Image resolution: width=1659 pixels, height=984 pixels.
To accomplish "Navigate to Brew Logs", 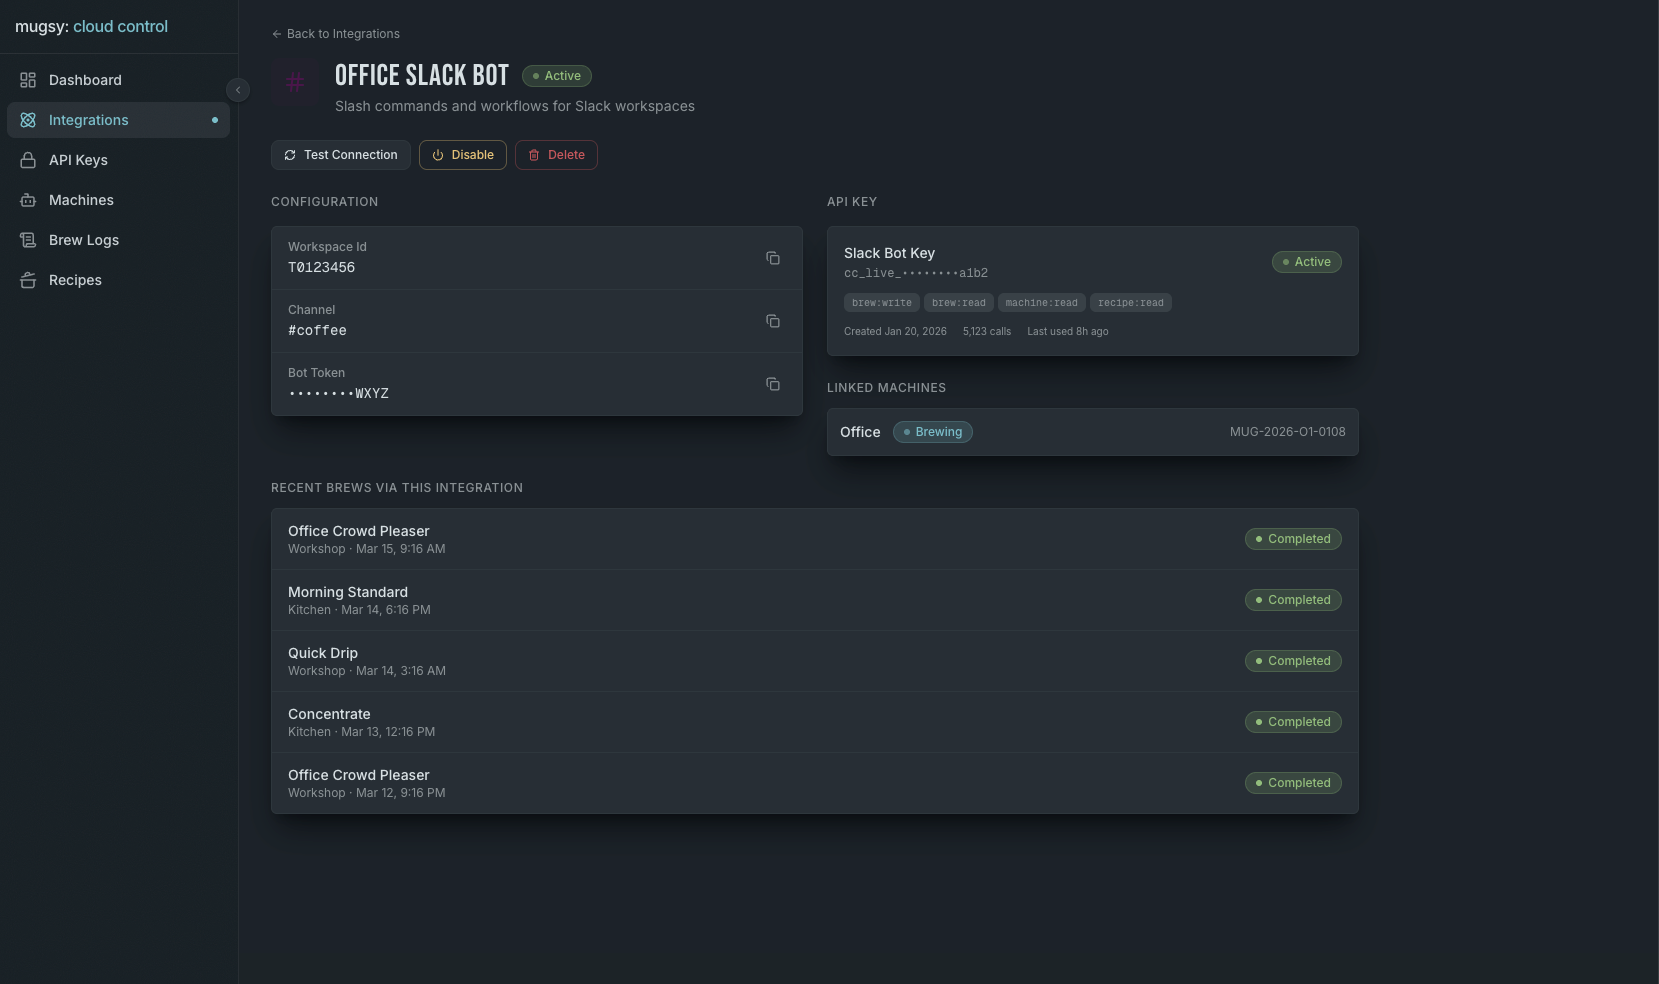I will tap(118, 240).
